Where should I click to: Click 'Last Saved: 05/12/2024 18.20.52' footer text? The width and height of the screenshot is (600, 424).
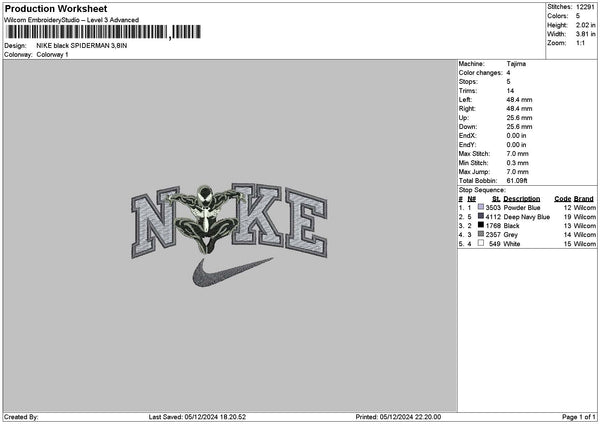coord(197,417)
